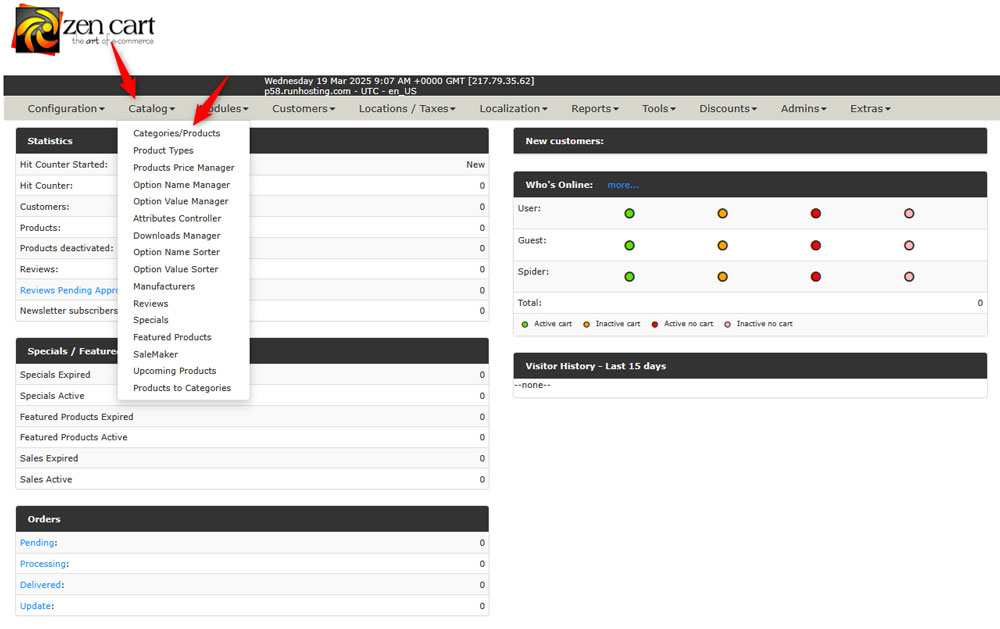Click the yellow Inactive cart legend icon
The width and height of the screenshot is (1000, 629).
(589, 324)
